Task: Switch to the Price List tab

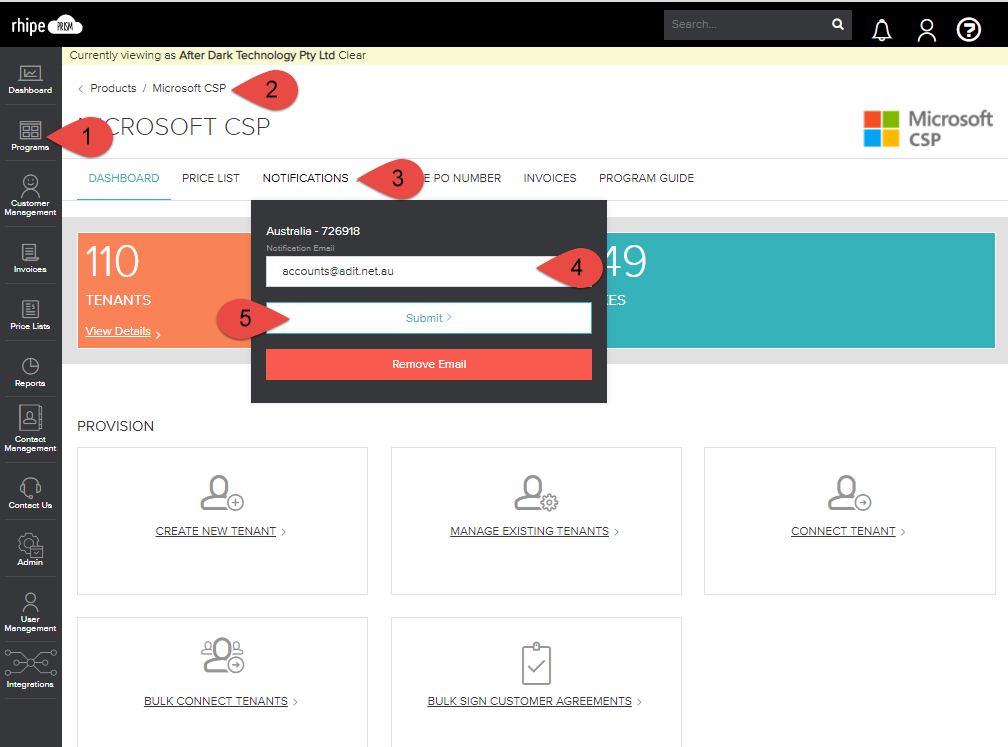Action: 211,178
